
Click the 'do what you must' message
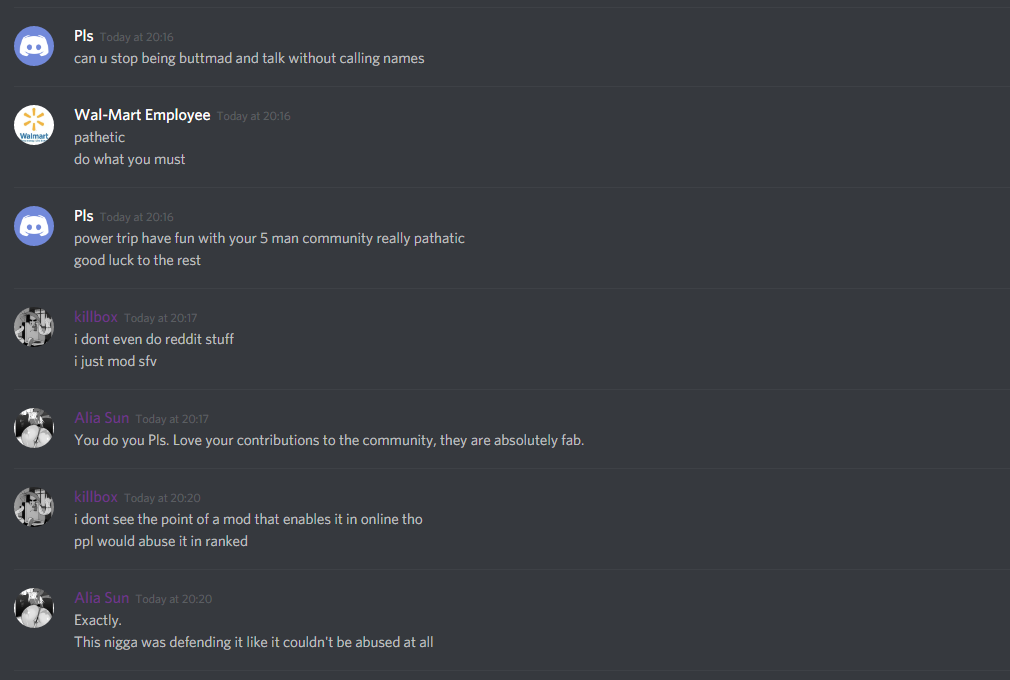(129, 159)
